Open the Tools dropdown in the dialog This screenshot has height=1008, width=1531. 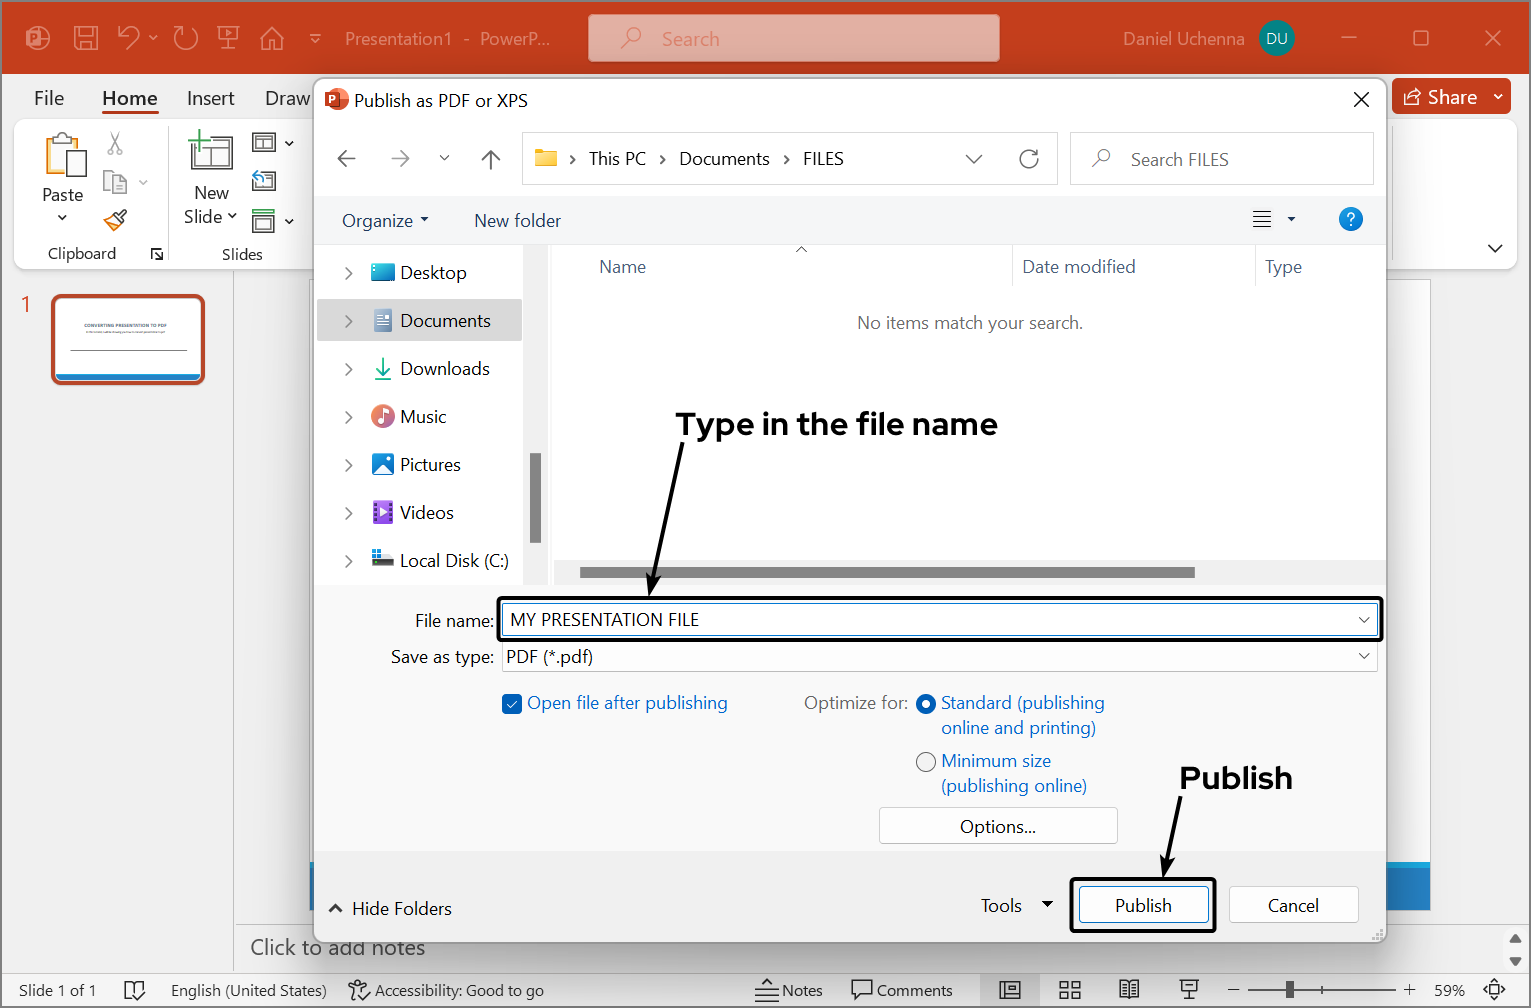(1015, 905)
